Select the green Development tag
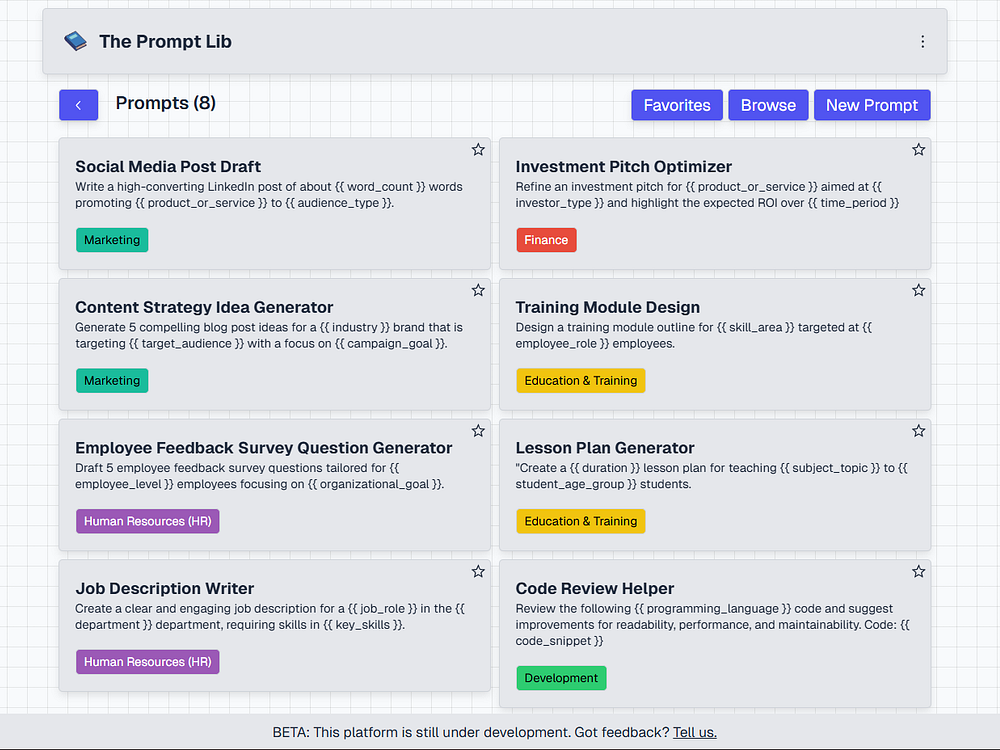 pyautogui.click(x=561, y=678)
